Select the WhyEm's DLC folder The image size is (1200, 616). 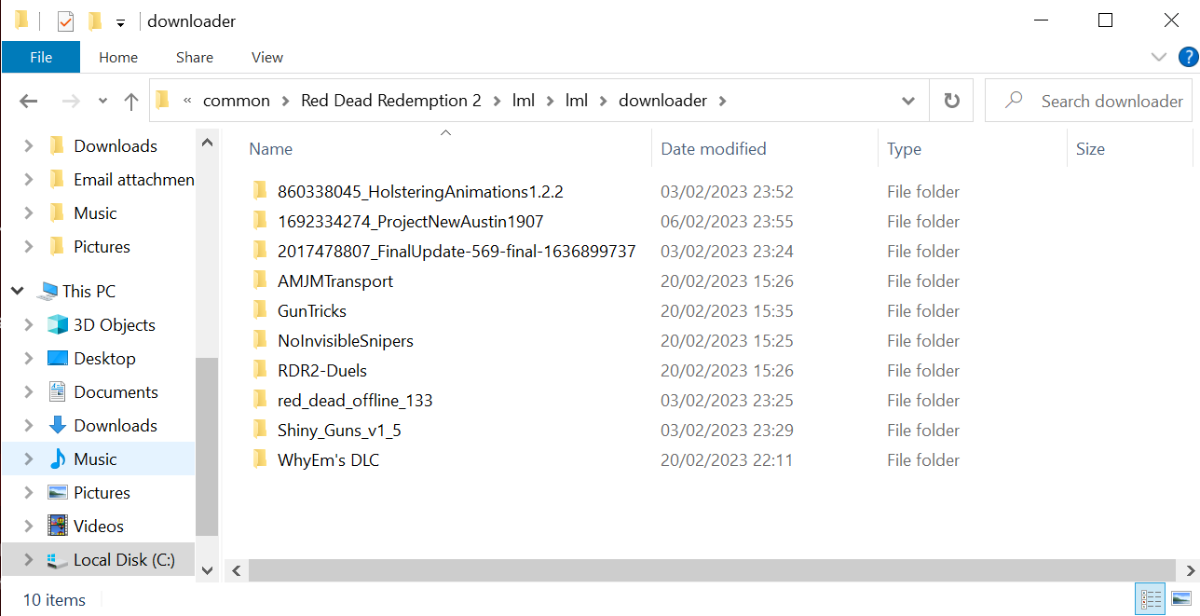point(328,460)
